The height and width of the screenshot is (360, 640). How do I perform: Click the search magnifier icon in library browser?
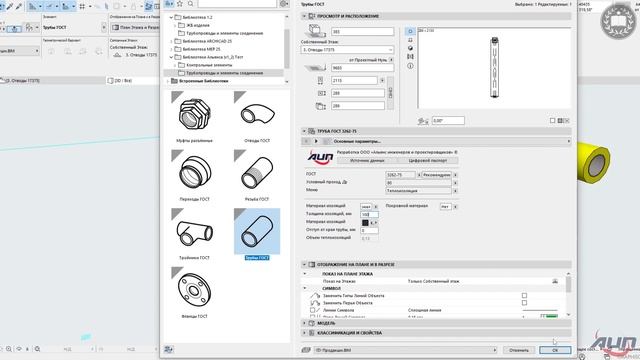191,4
